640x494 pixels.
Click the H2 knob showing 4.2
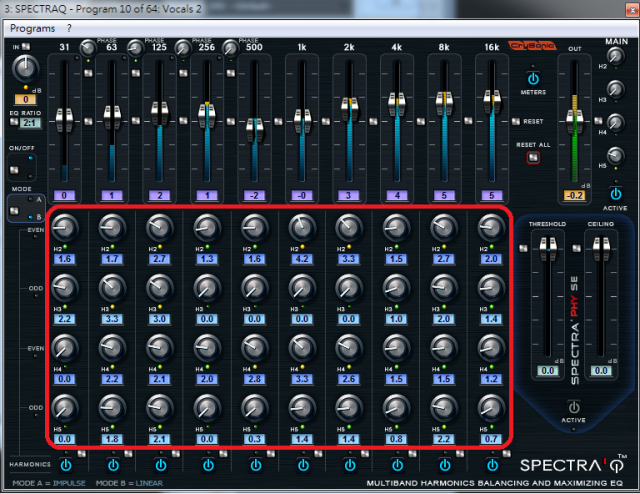click(302, 228)
